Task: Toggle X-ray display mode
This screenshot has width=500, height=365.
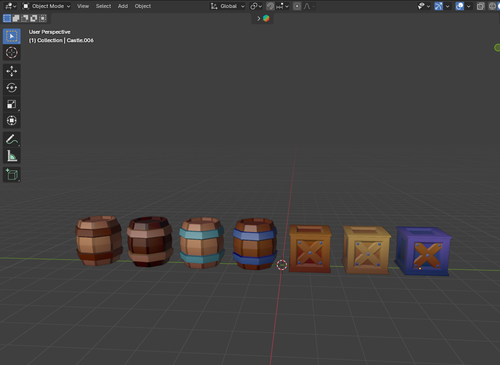Action: point(480,6)
